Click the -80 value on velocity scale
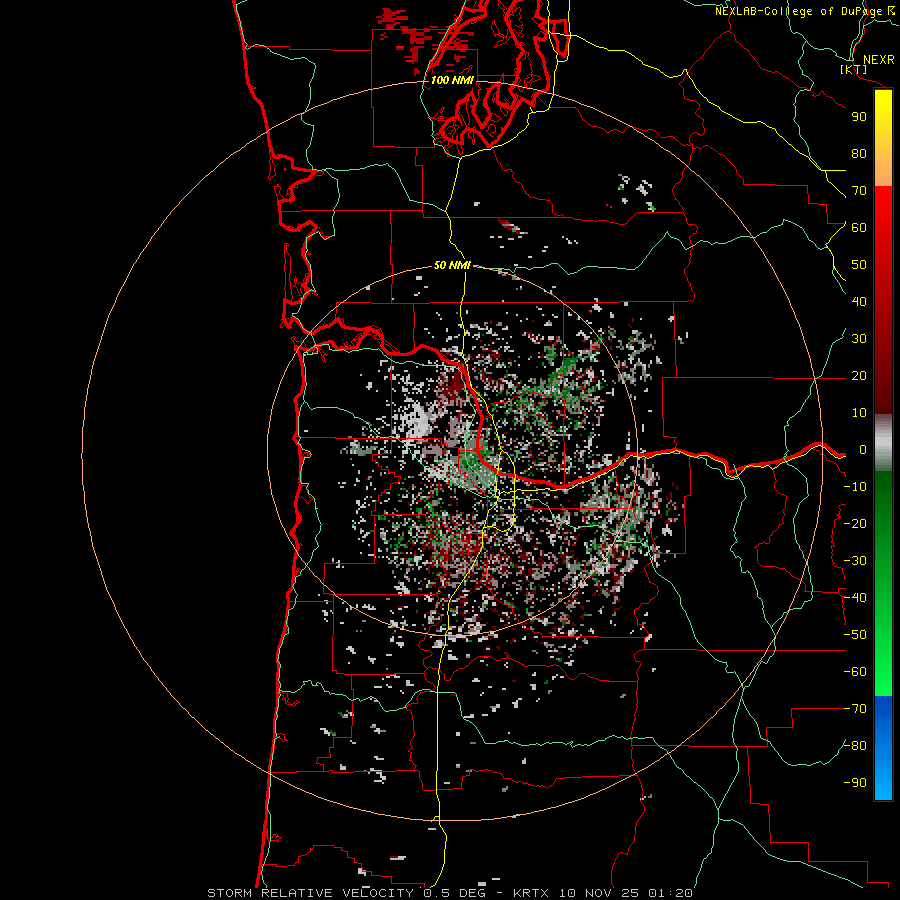Image resolution: width=900 pixels, height=900 pixels. coord(855,746)
